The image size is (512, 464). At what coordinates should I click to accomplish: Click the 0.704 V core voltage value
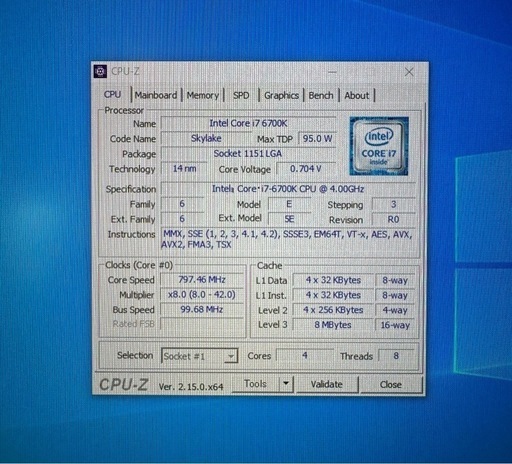pyautogui.click(x=306, y=169)
